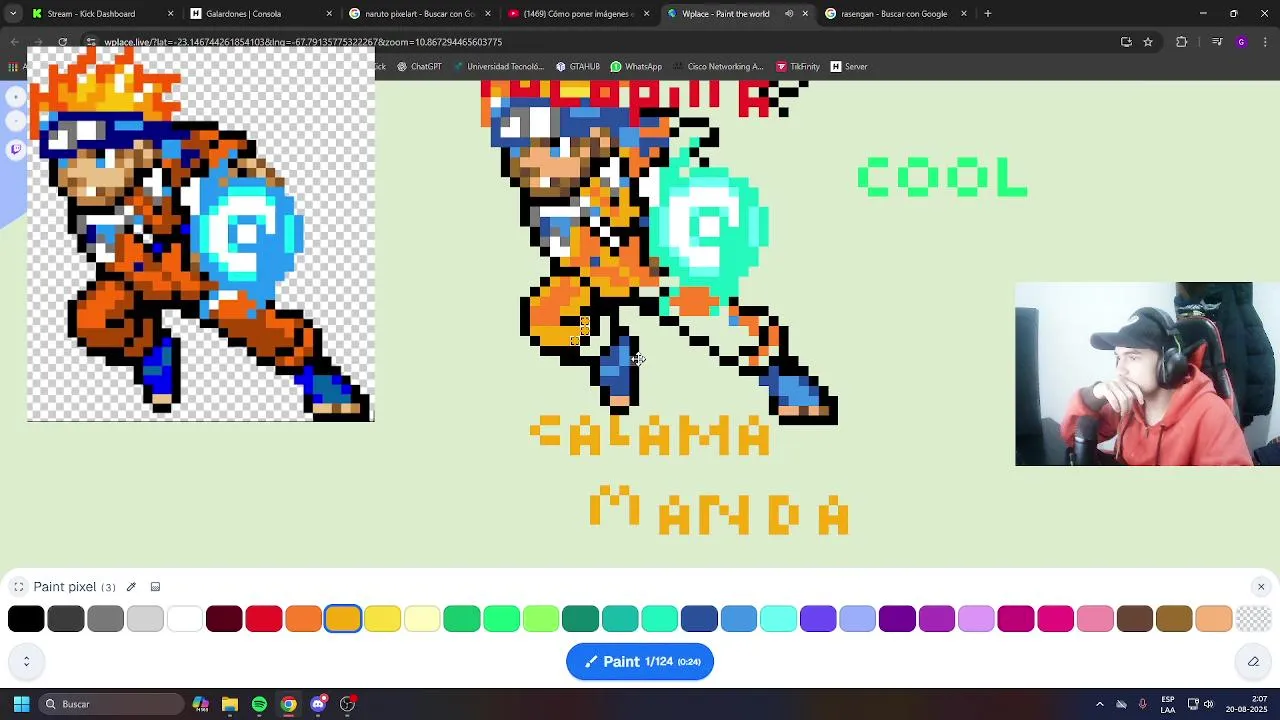
Task: Choose the dark navy blue swatch
Action: coord(699,619)
